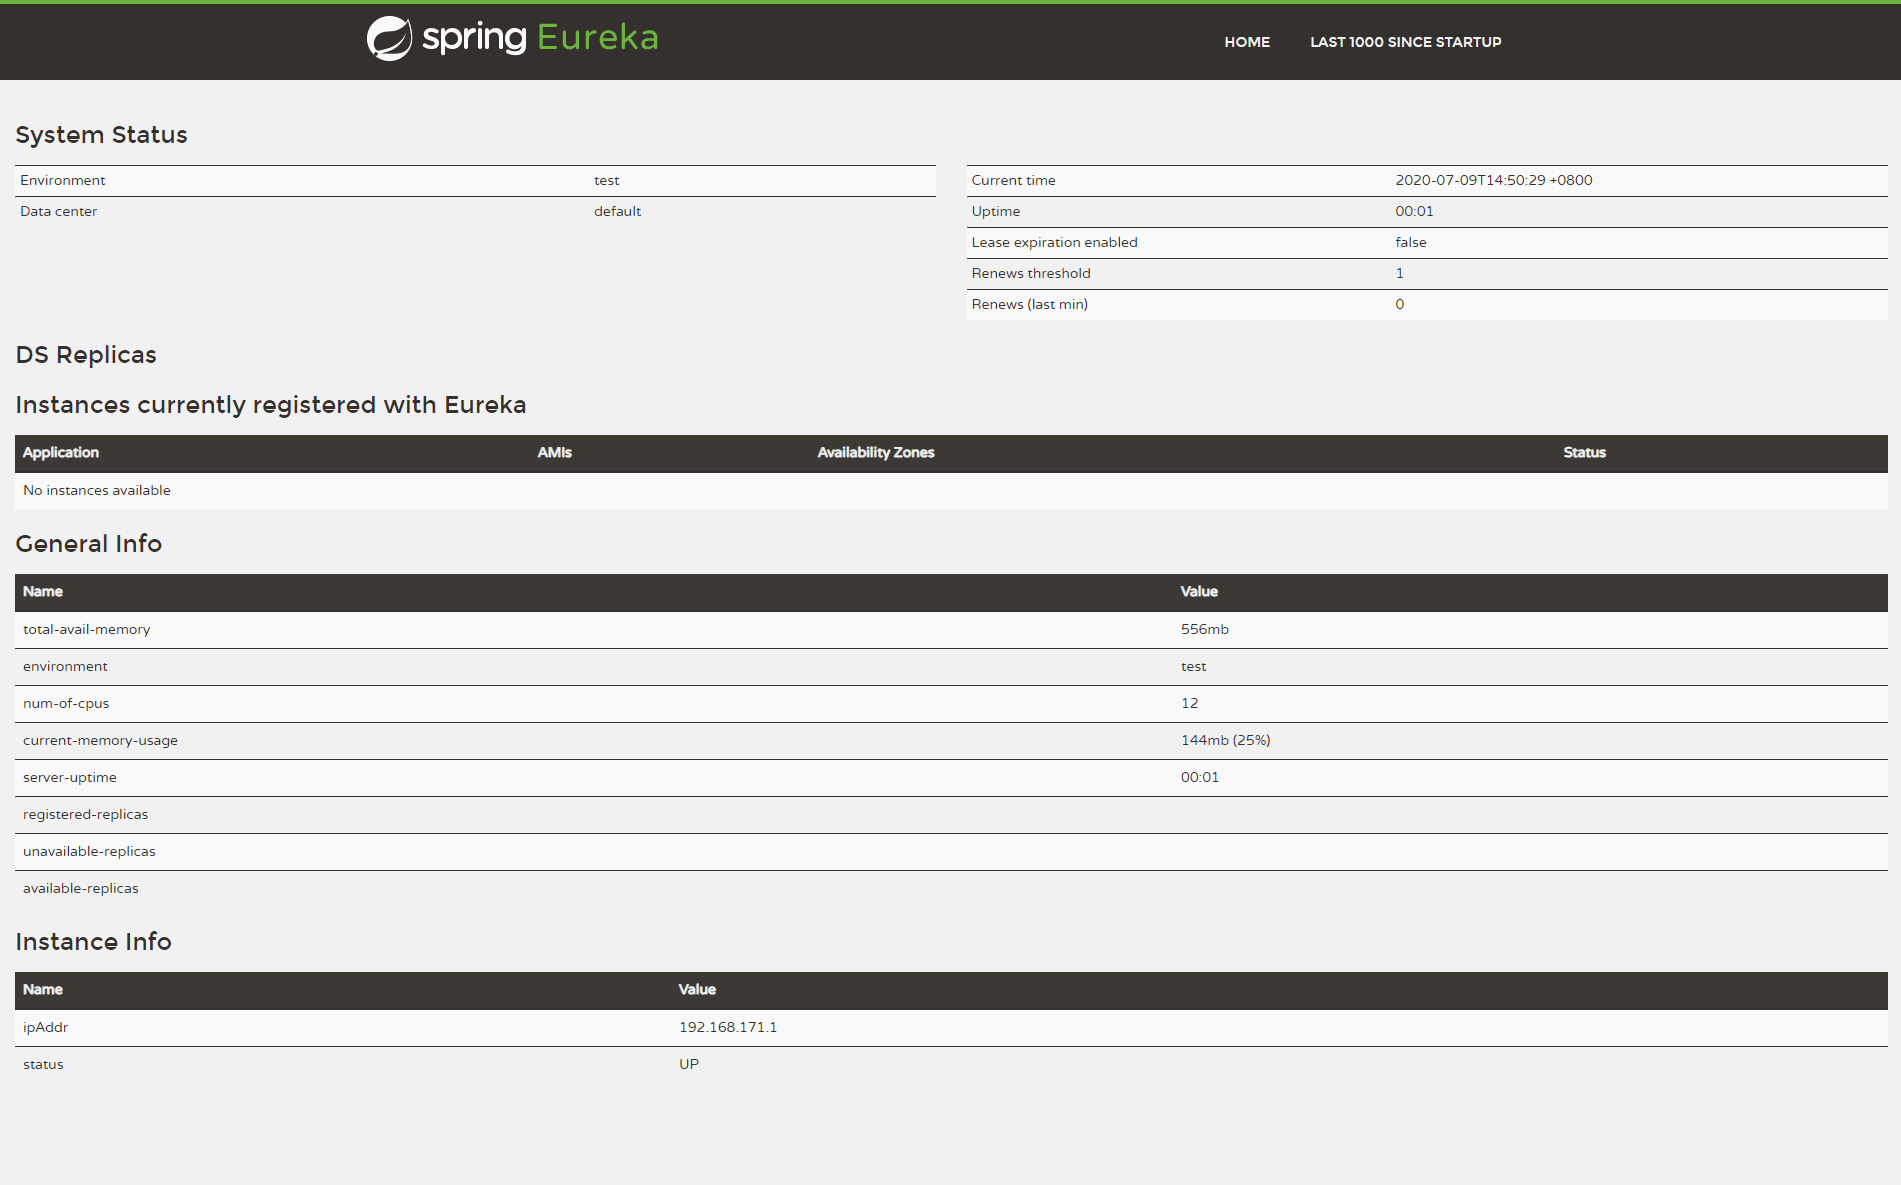The image size is (1901, 1185).
Task: Click the current-memory-usage row name
Action: (x=100, y=740)
